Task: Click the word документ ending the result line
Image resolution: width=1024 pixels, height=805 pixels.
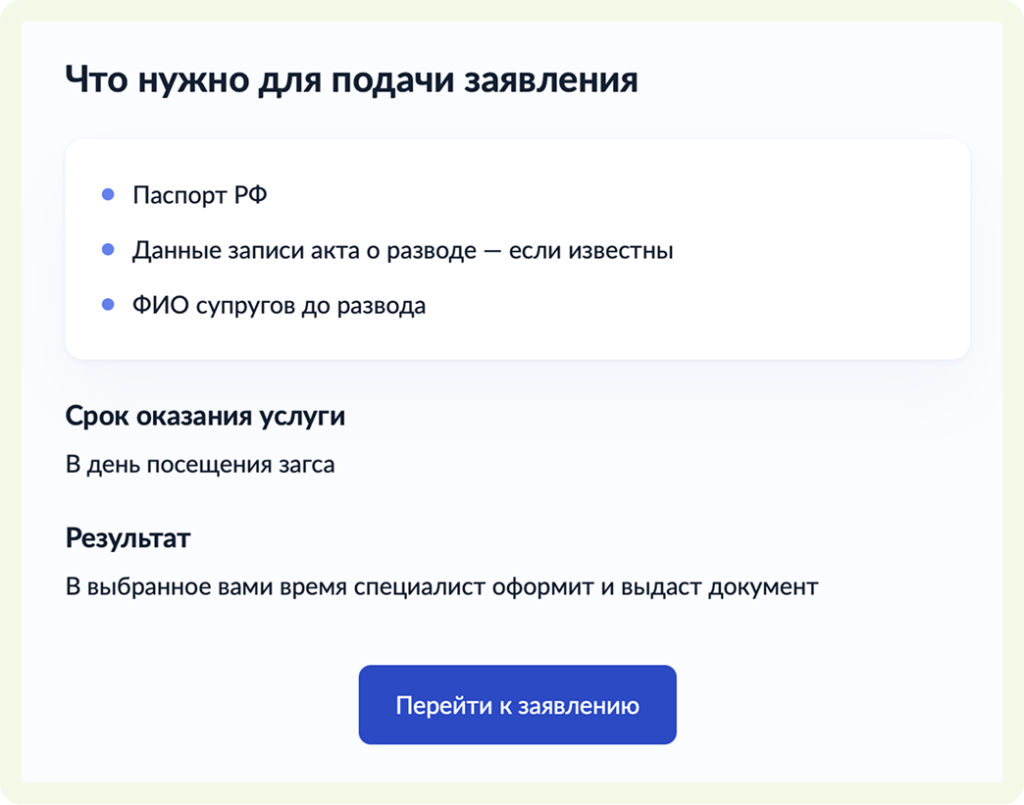Action: click(763, 587)
